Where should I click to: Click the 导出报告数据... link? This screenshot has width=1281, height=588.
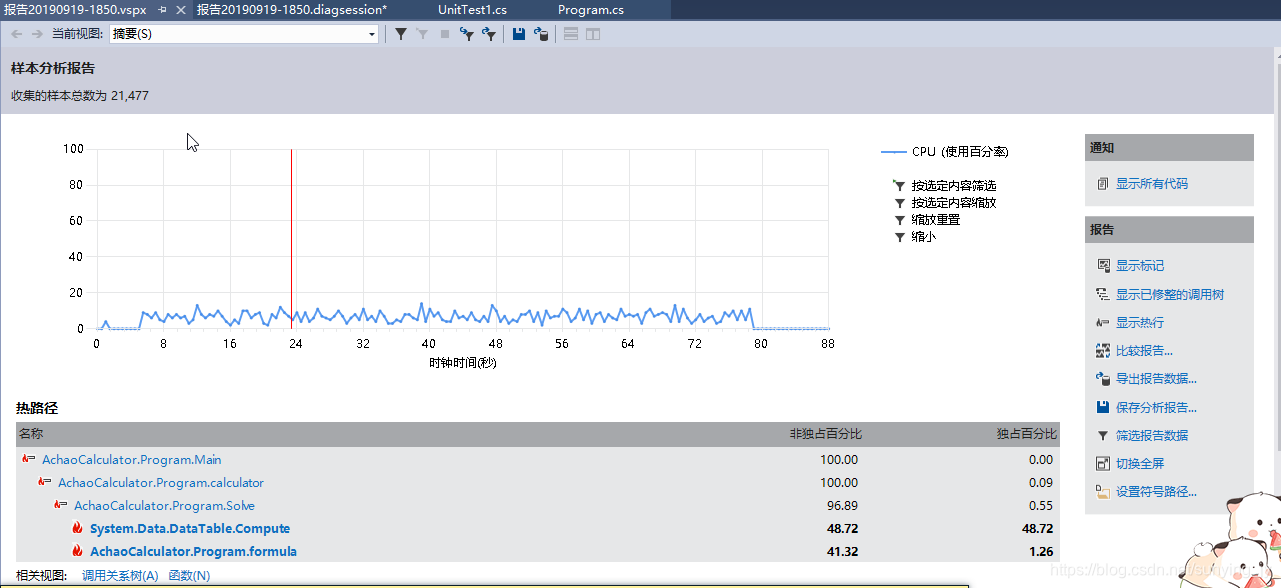pyautogui.click(x=1157, y=379)
